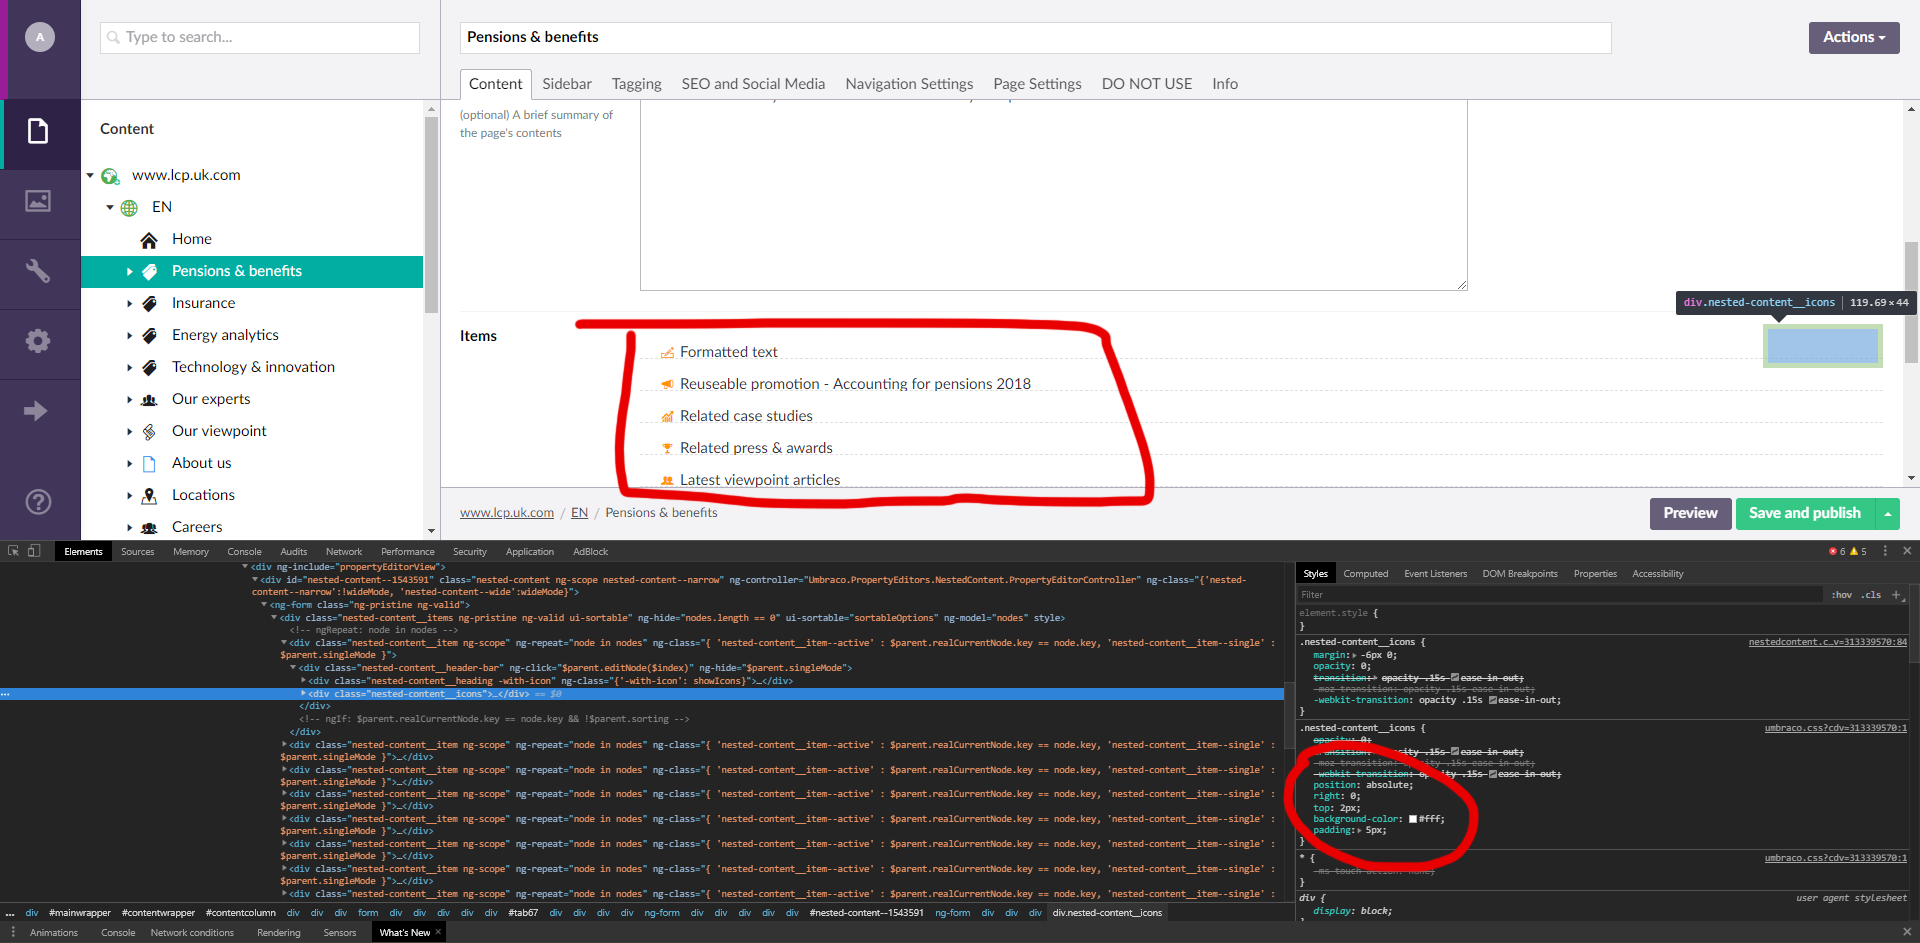The image size is (1920, 943).
Task: Click the Home tree node icon
Action: click(x=149, y=240)
